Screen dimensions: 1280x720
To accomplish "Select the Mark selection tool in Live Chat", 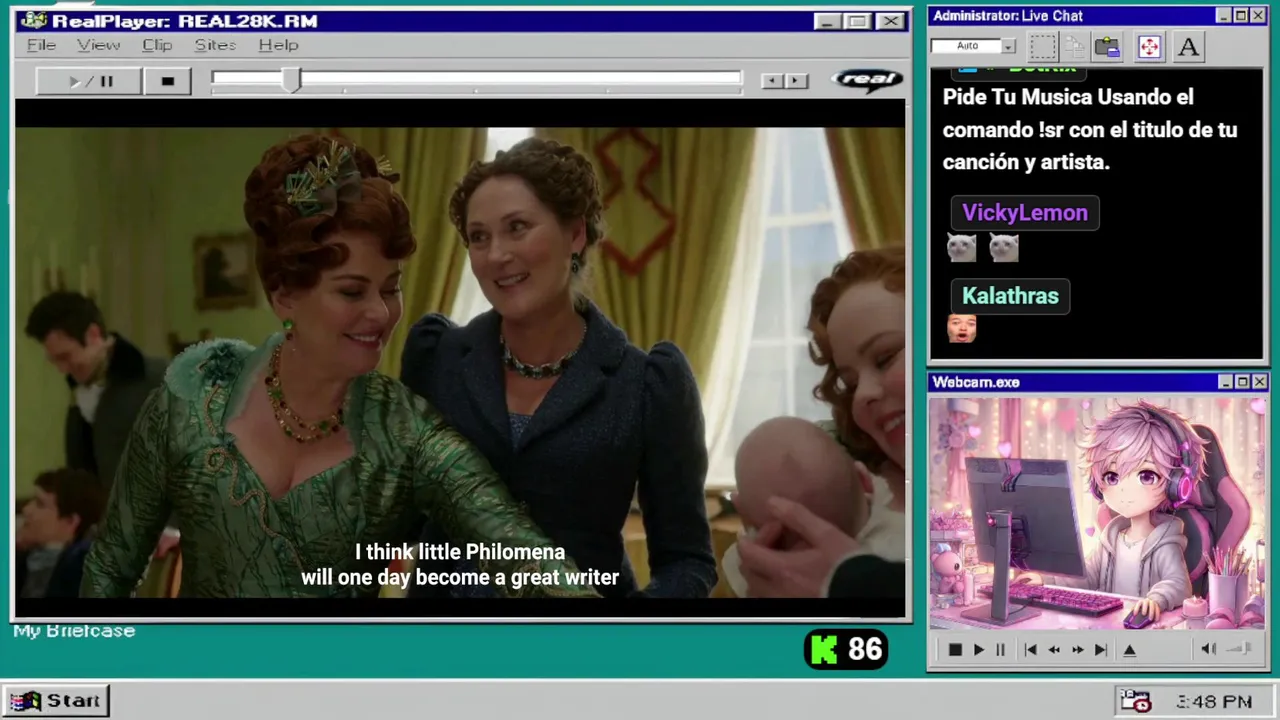I will point(1043,47).
